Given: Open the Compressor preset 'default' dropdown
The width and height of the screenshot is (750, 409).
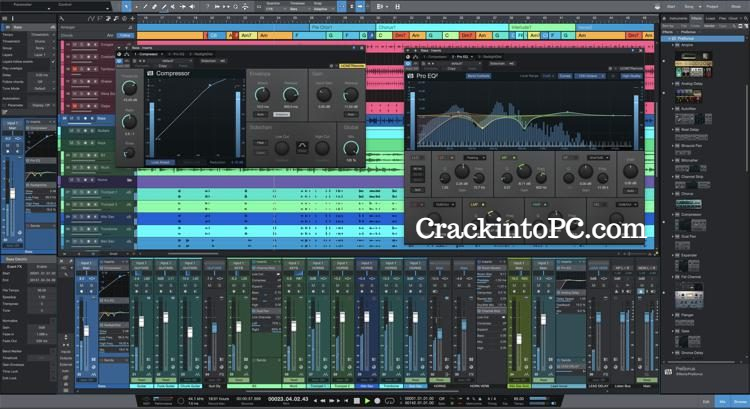Looking at the screenshot, I should 172,61.
